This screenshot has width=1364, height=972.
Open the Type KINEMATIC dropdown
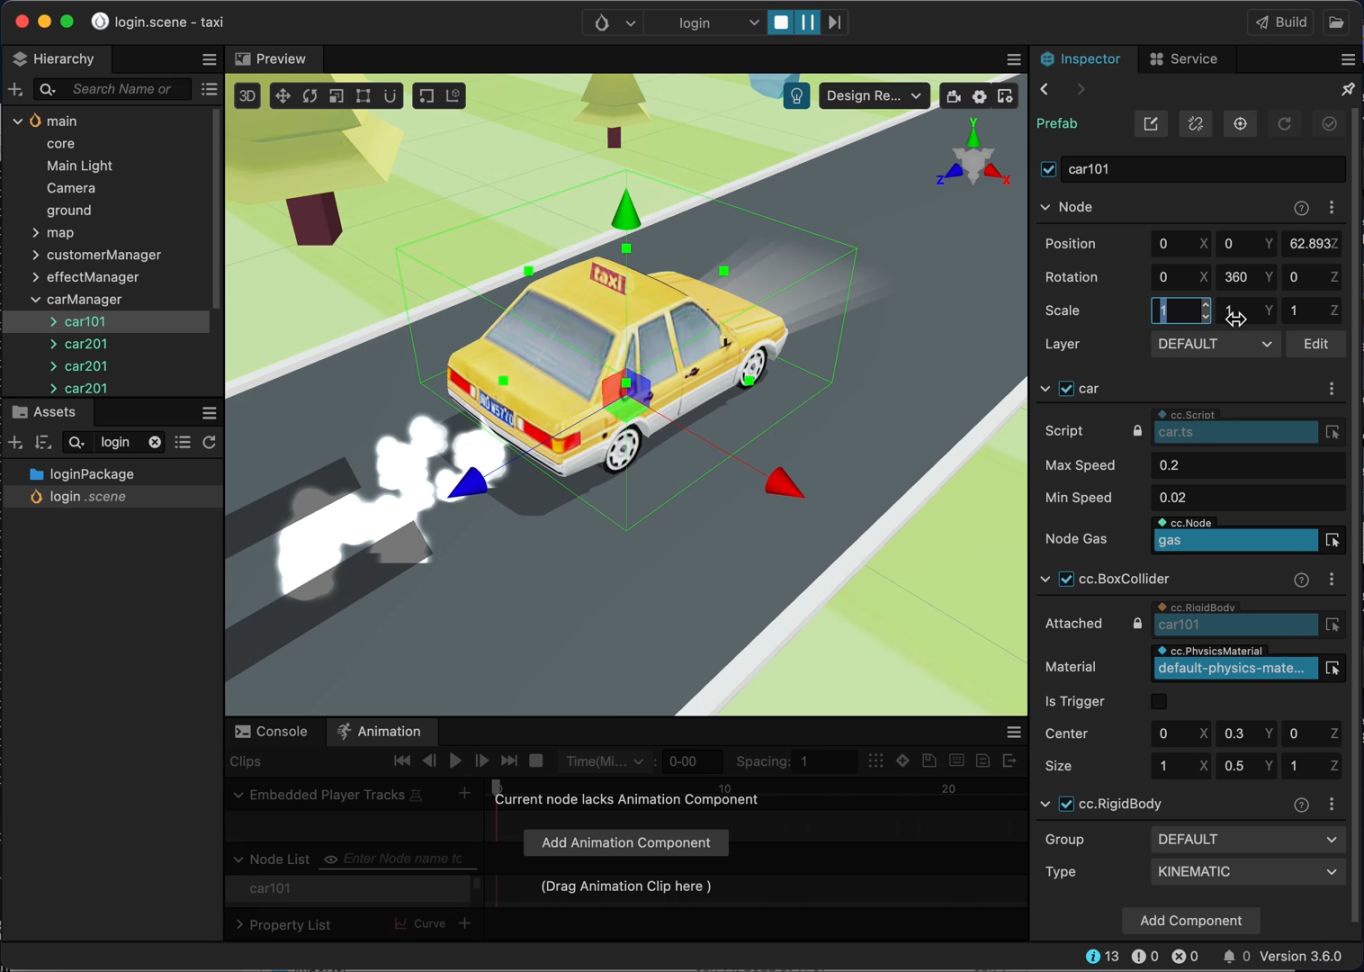pyautogui.click(x=1246, y=872)
